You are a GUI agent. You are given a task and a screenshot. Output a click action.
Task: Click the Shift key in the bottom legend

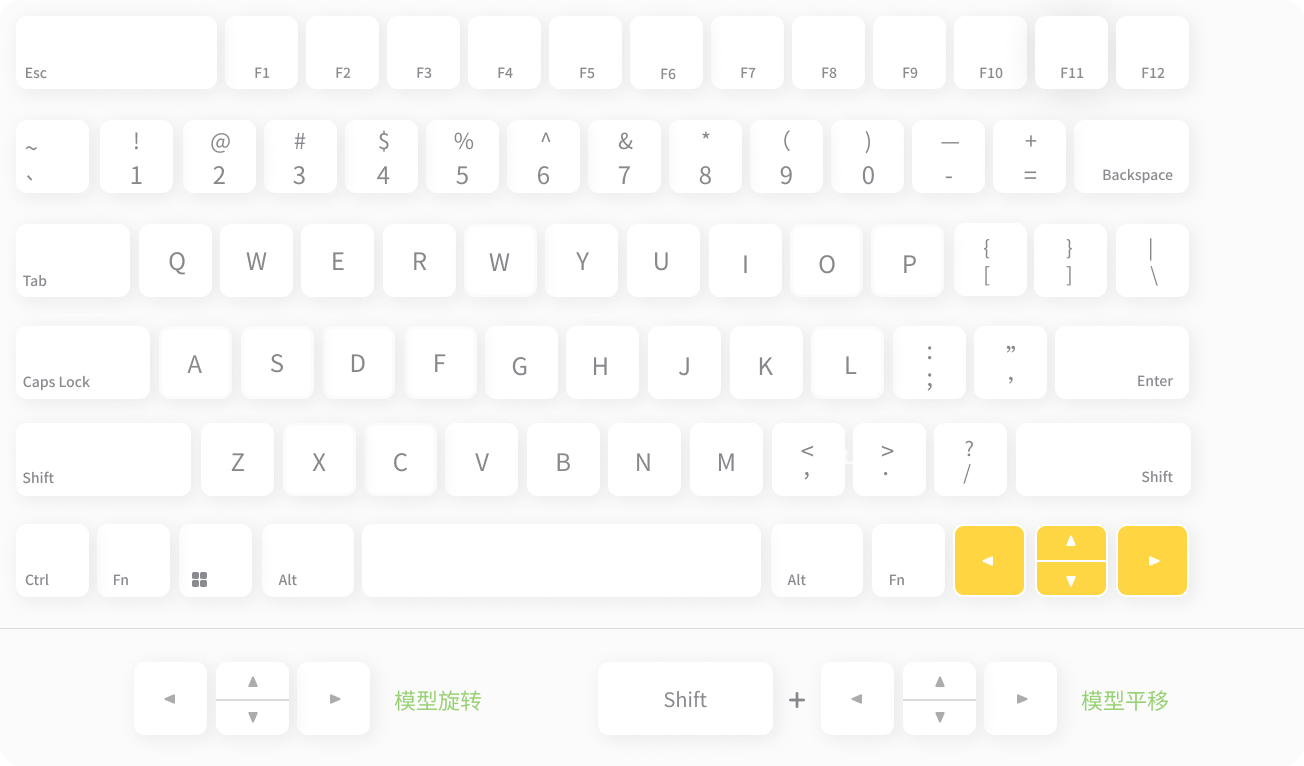click(x=685, y=698)
